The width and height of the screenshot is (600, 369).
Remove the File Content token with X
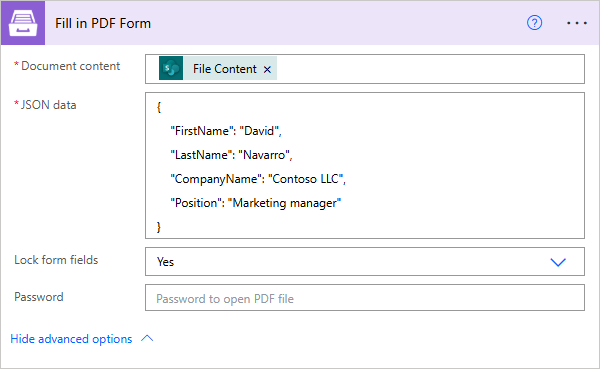click(x=267, y=69)
